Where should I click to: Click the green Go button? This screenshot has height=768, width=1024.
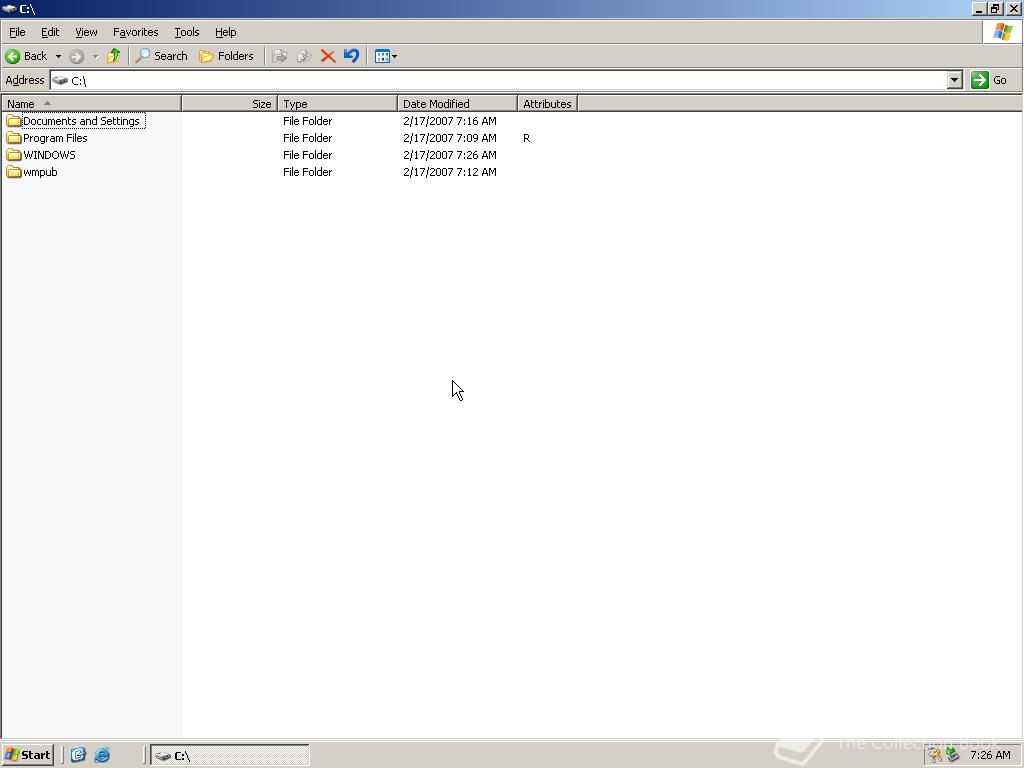click(989, 80)
